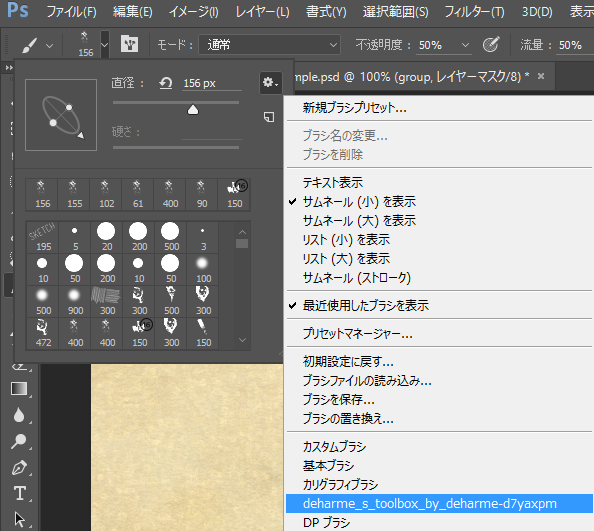Click the flow 流量 50% field
Image resolution: width=594 pixels, height=531 pixels.
570,45
